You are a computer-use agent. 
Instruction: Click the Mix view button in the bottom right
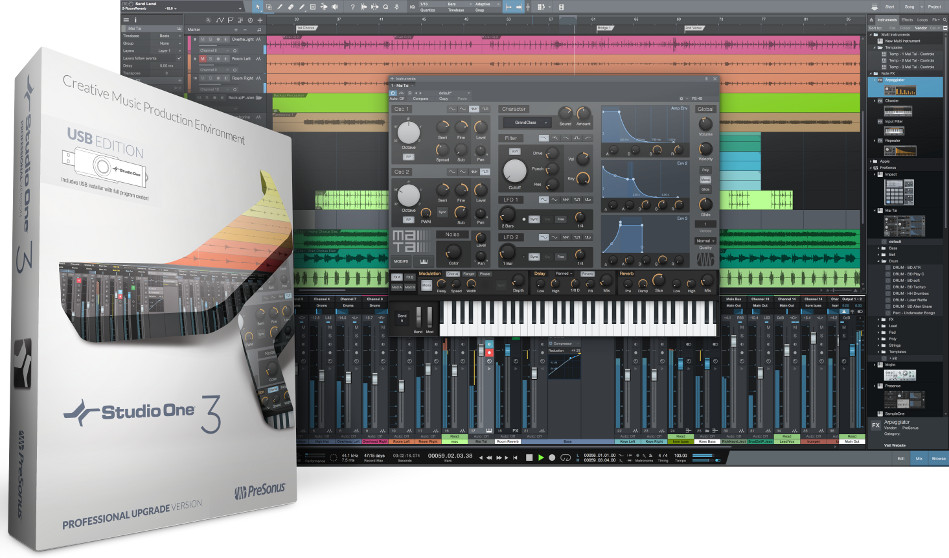point(919,459)
